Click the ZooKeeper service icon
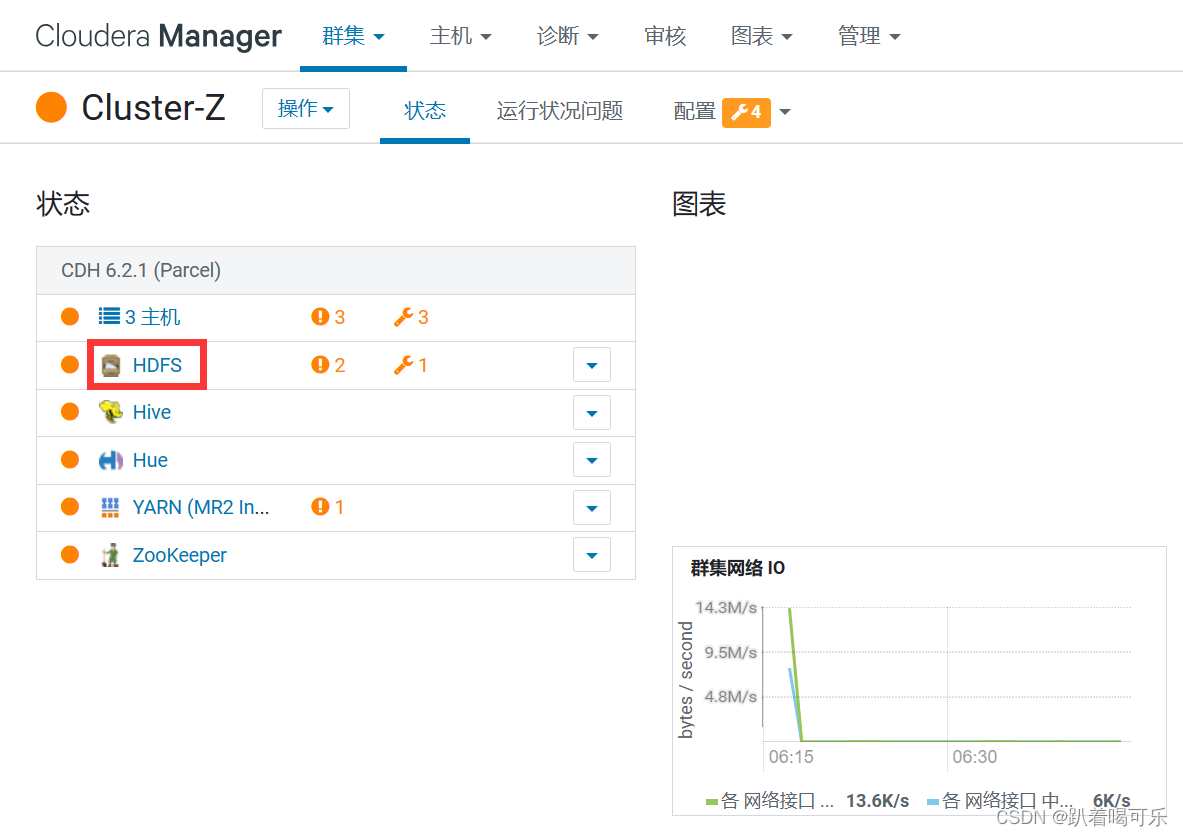1183x836 pixels. click(111, 555)
